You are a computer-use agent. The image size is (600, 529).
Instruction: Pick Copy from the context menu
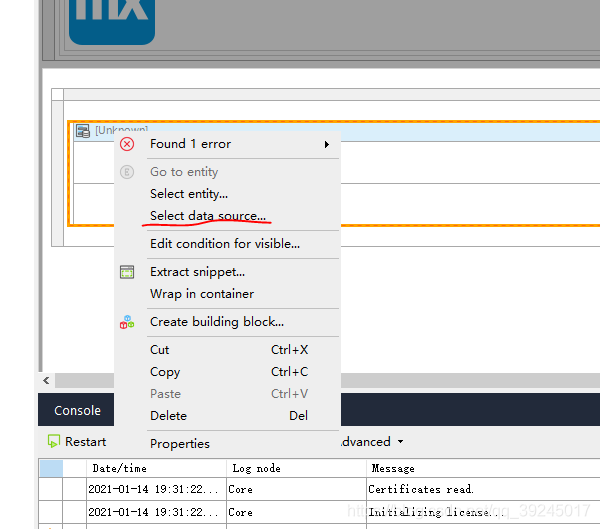(165, 372)
